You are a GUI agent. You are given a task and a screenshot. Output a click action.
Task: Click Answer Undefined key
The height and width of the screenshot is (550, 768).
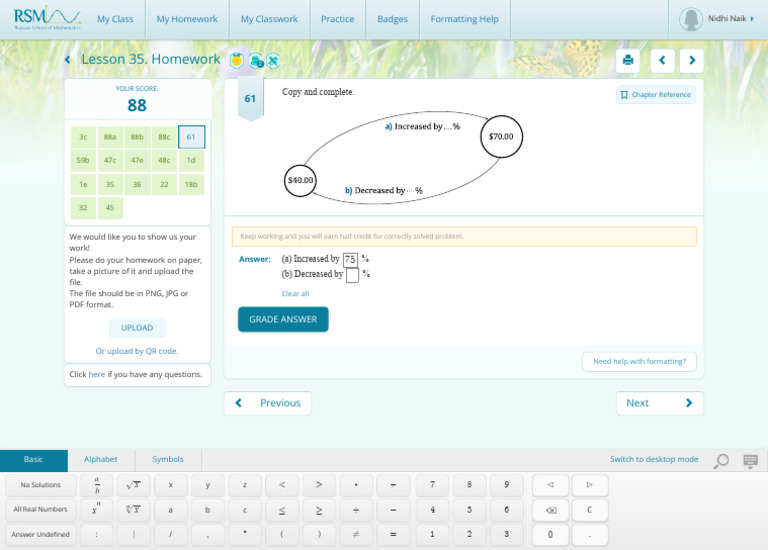pyautogui.click(x=41, y=534)
